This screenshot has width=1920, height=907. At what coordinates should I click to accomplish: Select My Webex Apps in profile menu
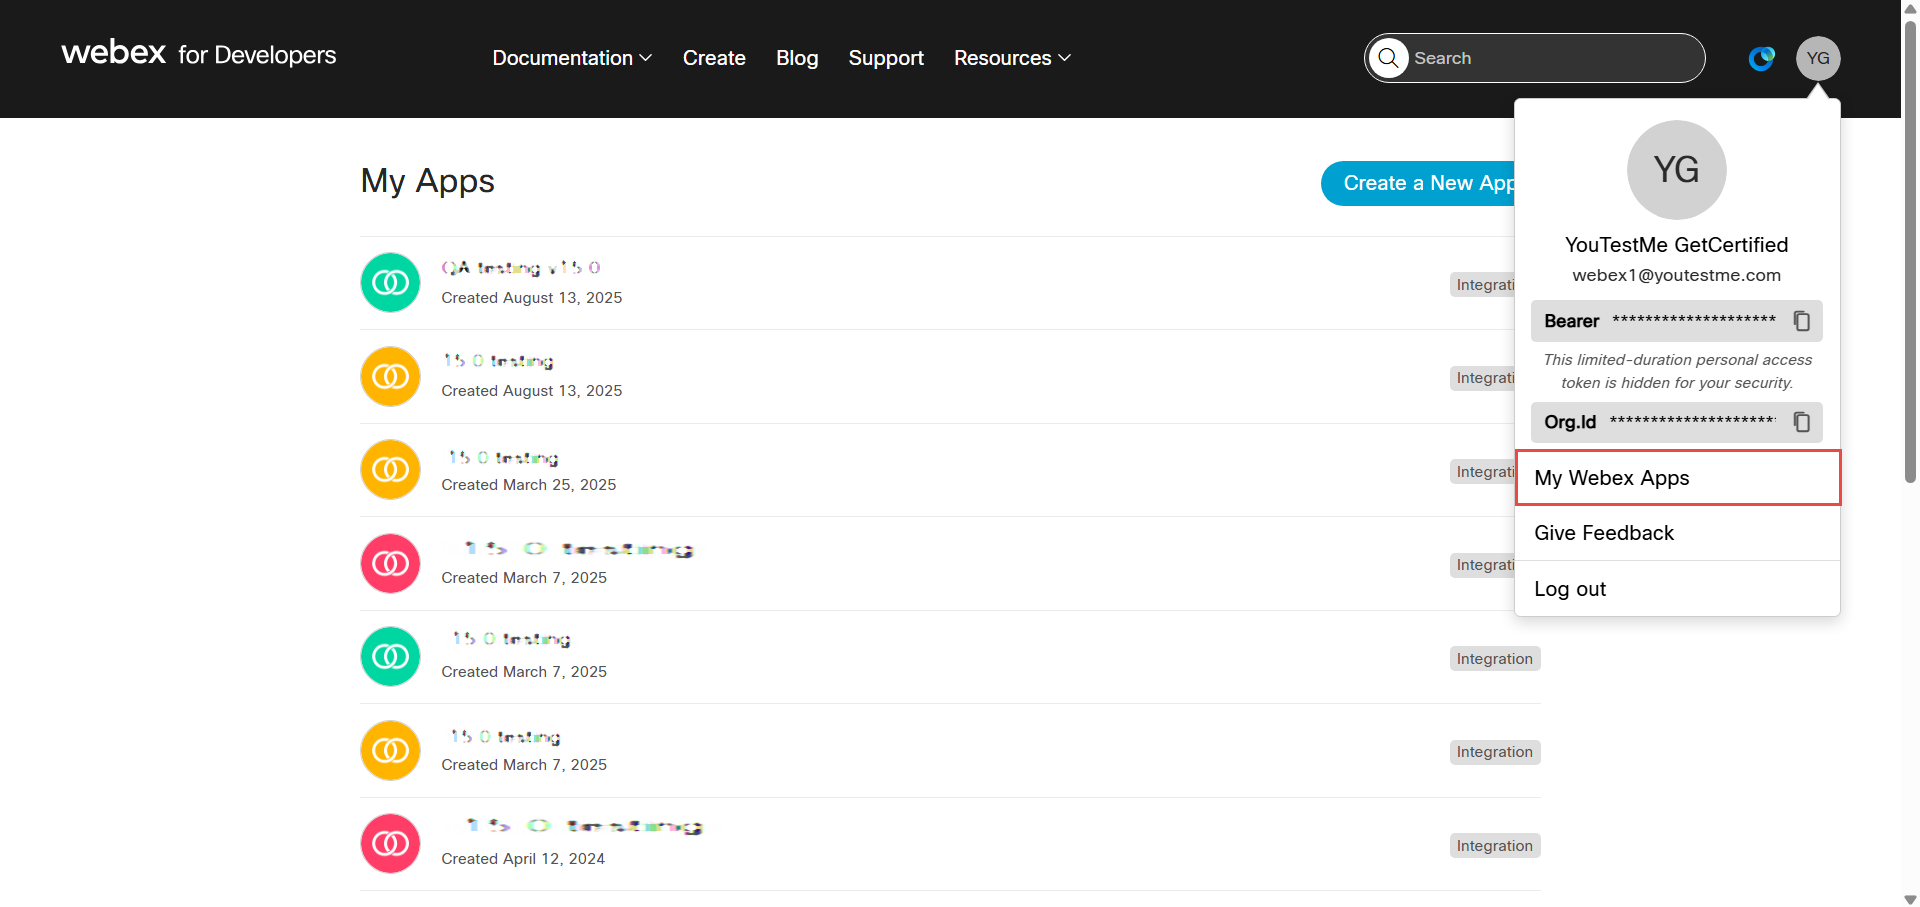pos(1678,478)
